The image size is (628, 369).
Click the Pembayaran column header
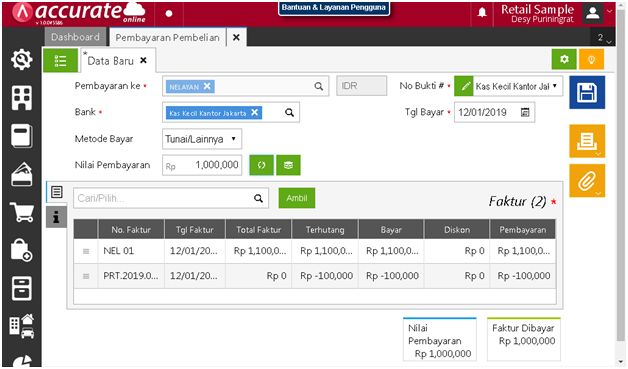[x=523, y=230]
